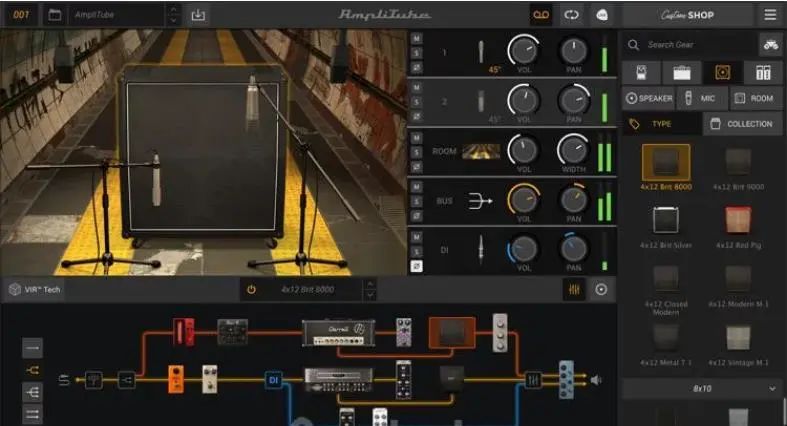Click the loop icon in top bar
Screen dimensions: 787x426
tap(571, 15)
